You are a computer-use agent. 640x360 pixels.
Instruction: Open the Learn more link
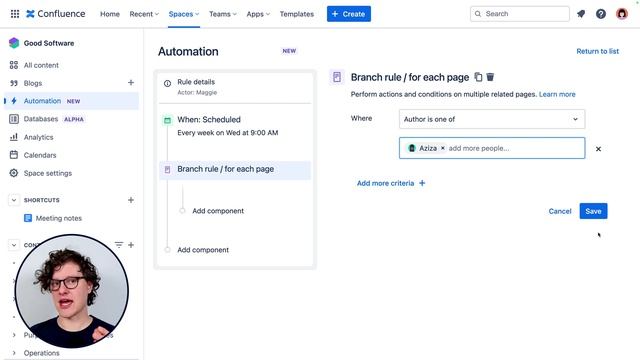pyautogui.click(x=557, y=94)
